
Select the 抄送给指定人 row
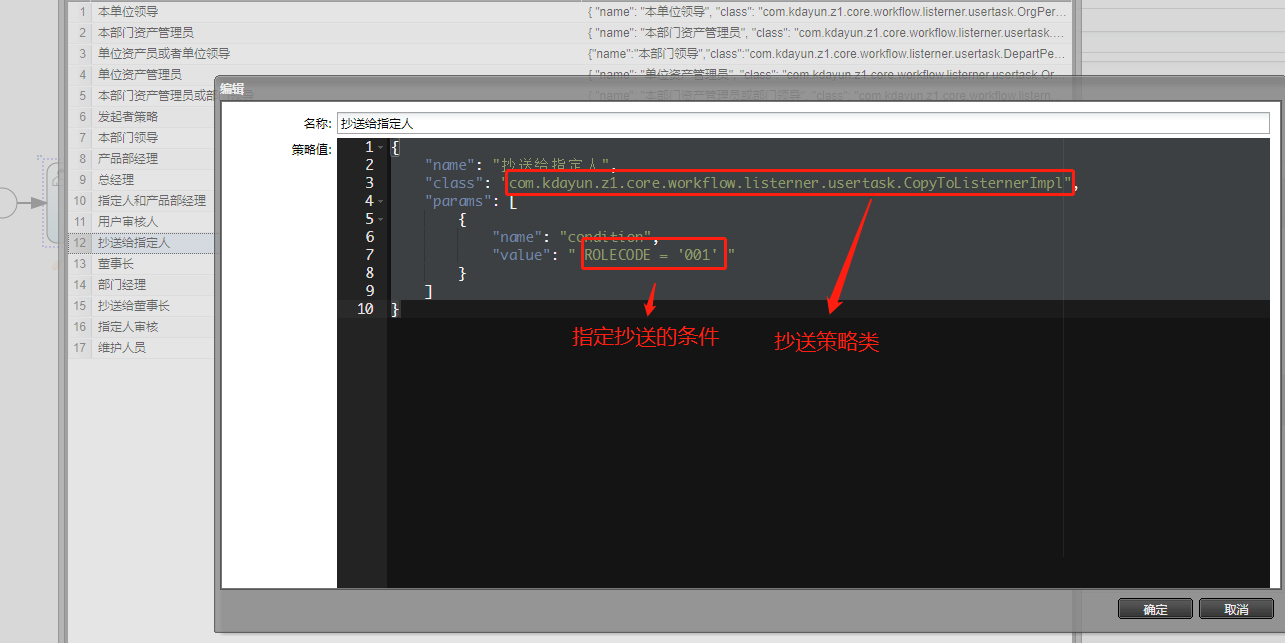point(142,242)
